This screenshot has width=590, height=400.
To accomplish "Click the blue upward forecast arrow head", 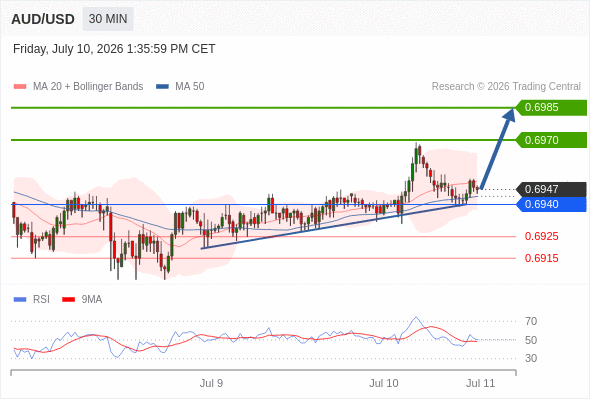I will [510, 114].
